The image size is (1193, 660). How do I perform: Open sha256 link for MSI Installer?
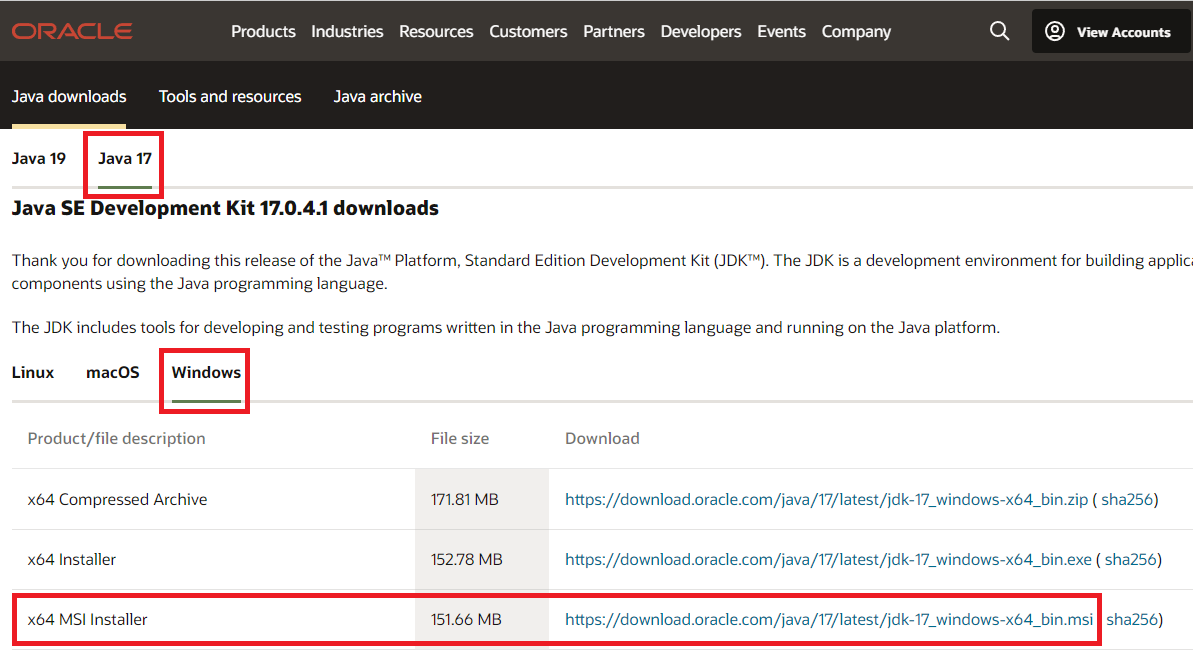[1132, 620]
